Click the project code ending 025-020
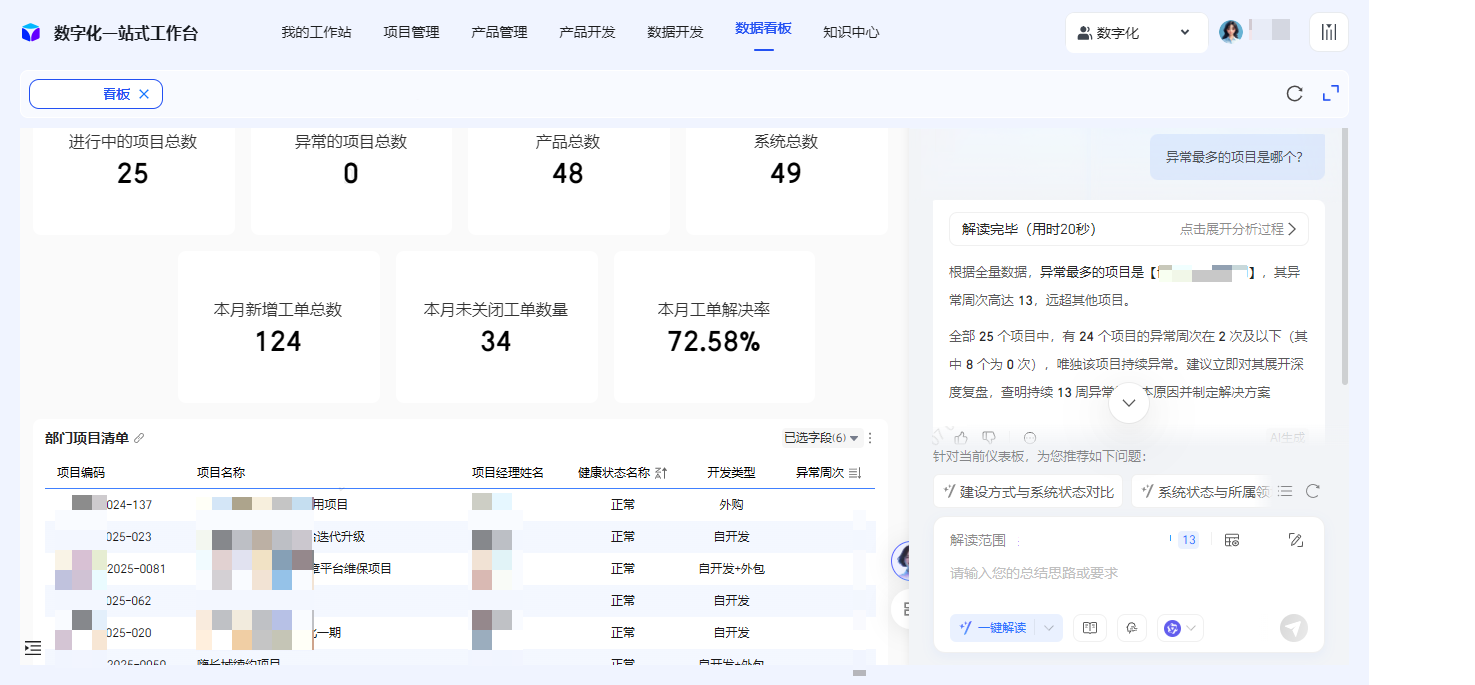This screenshot has width=1475, height=685. click(128, 633)
